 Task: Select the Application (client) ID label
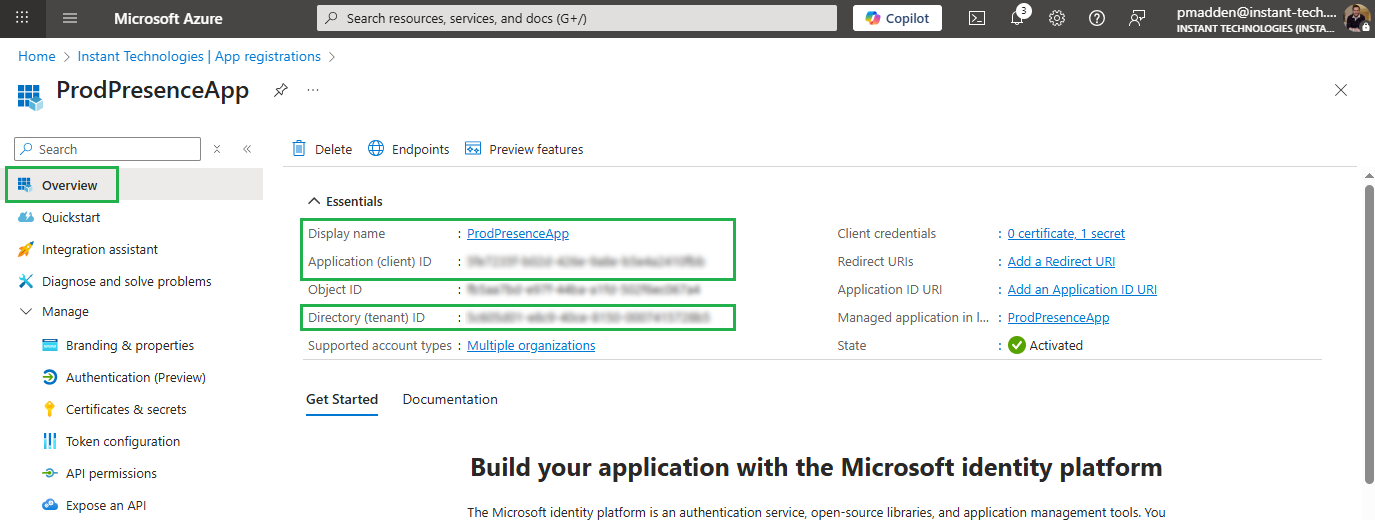point(370,261)
